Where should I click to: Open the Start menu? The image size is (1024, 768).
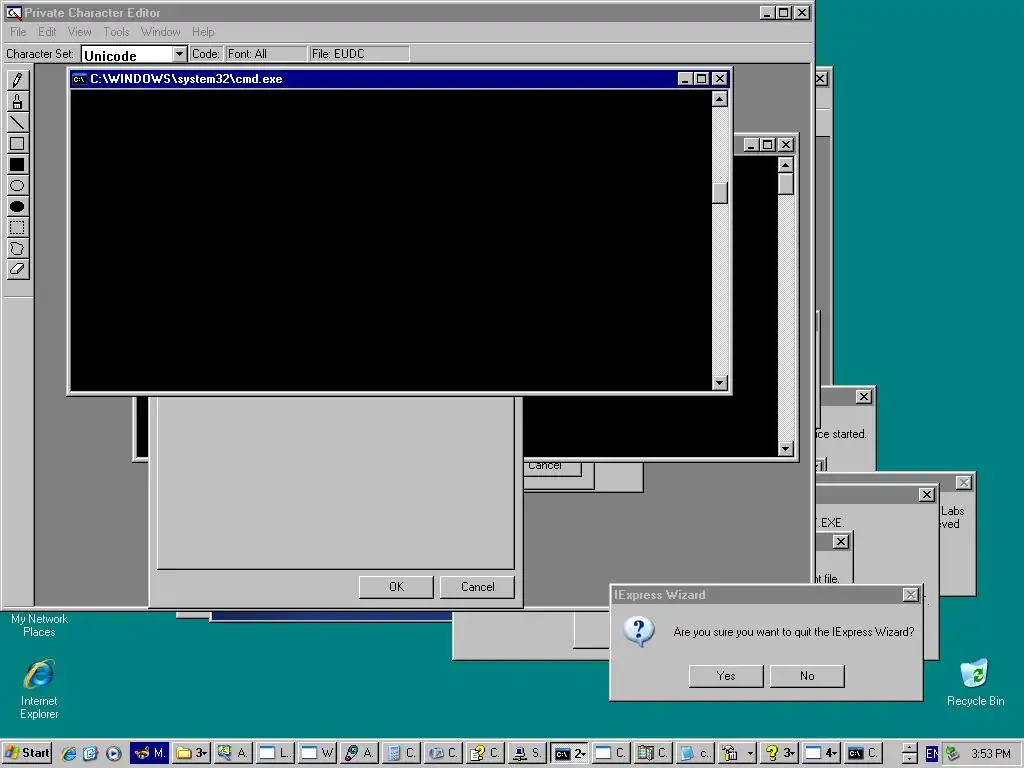[27, 753]
